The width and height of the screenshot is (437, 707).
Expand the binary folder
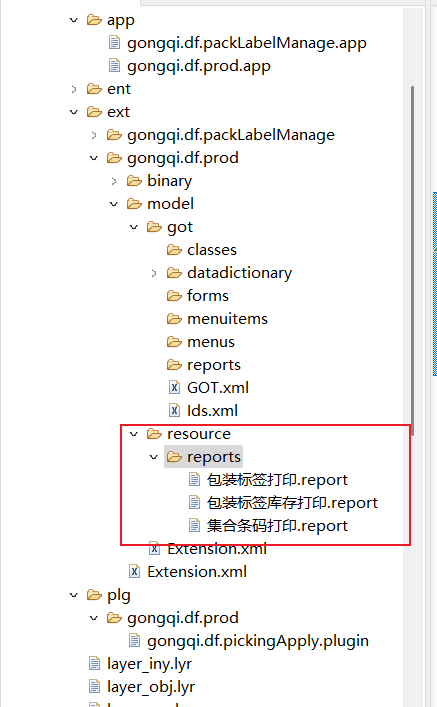[114, 181]
